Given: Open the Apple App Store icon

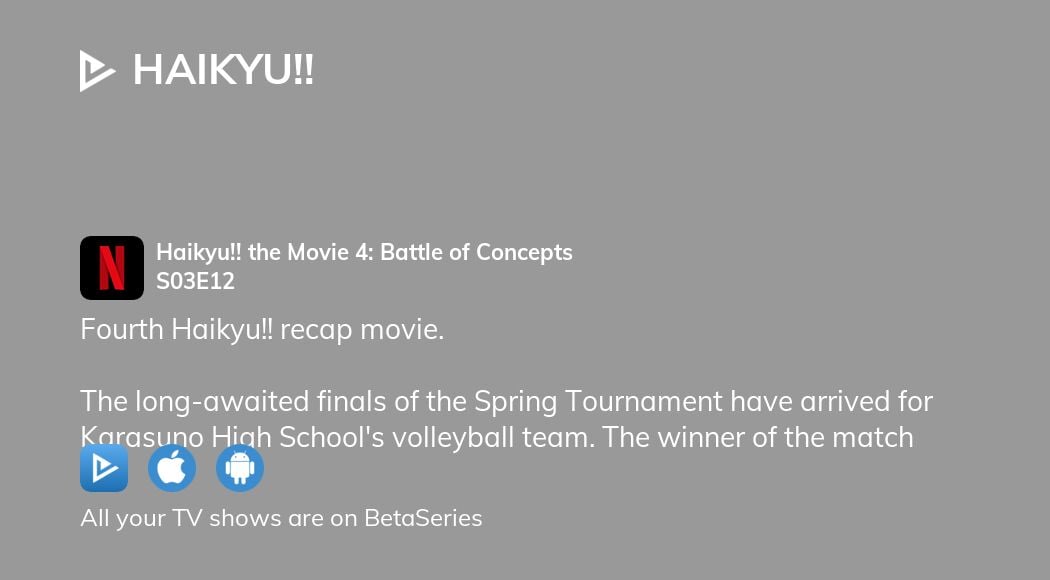Looking at the screenshot, I should [x=172, y=468].
